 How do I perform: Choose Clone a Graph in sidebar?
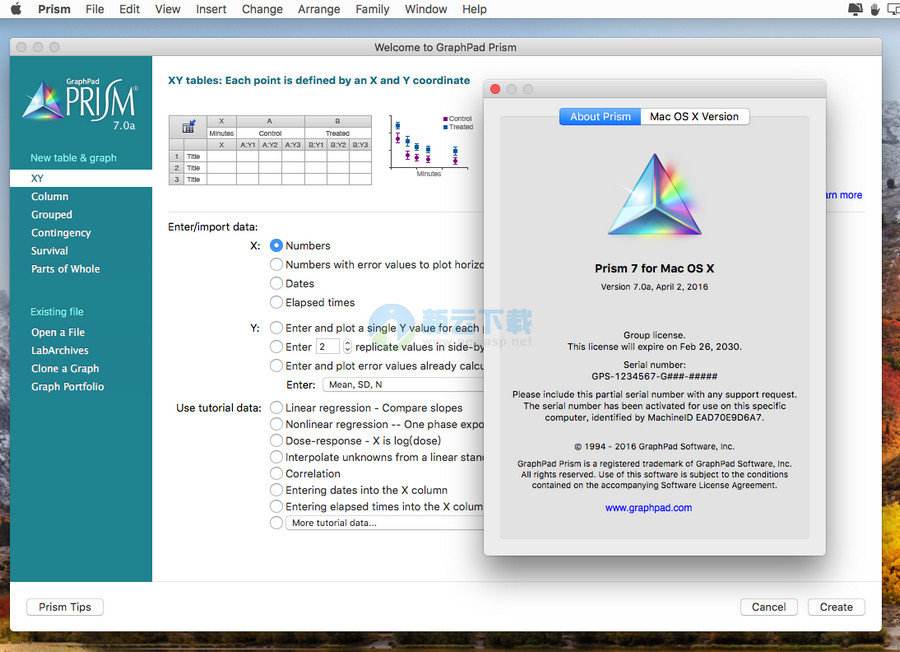pos(65,368)
